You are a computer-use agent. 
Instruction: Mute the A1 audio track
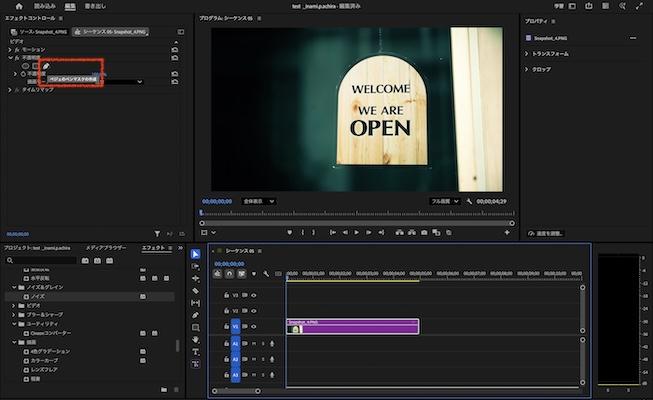(254, 344)
